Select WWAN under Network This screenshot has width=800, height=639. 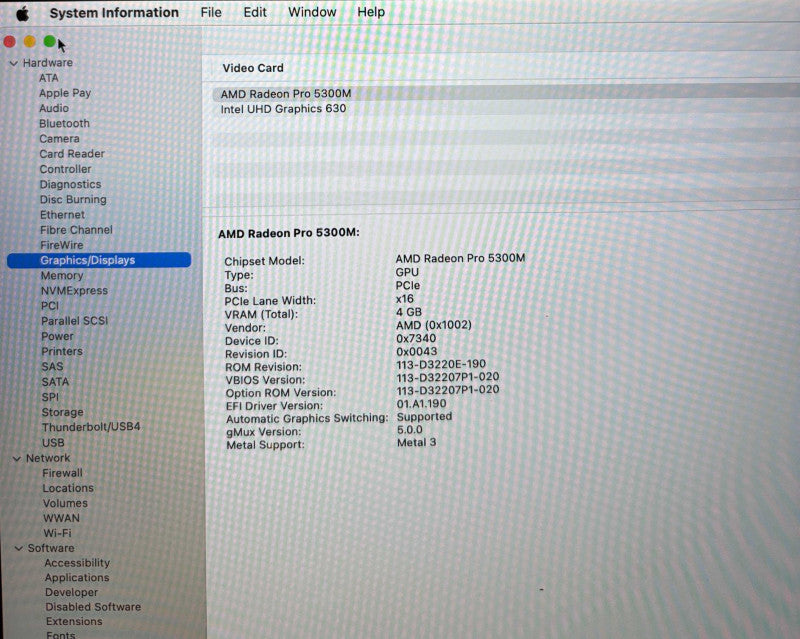coord(61,518)
